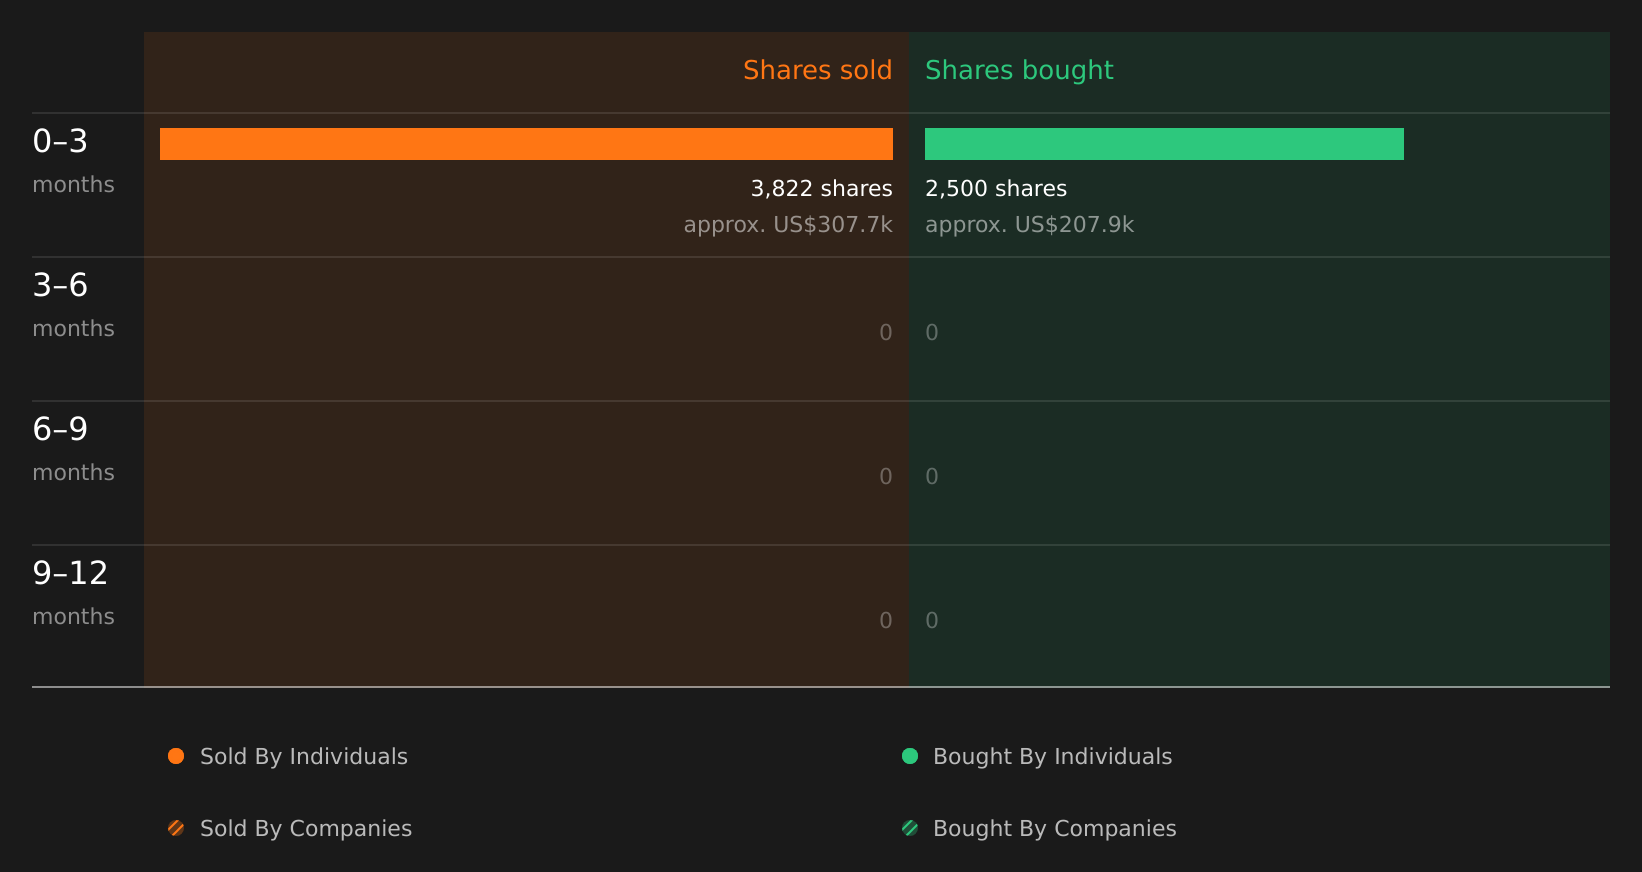Click the Shares bought column header
Viewport: 1642px width, 872px height.
tap(1019, 71)
